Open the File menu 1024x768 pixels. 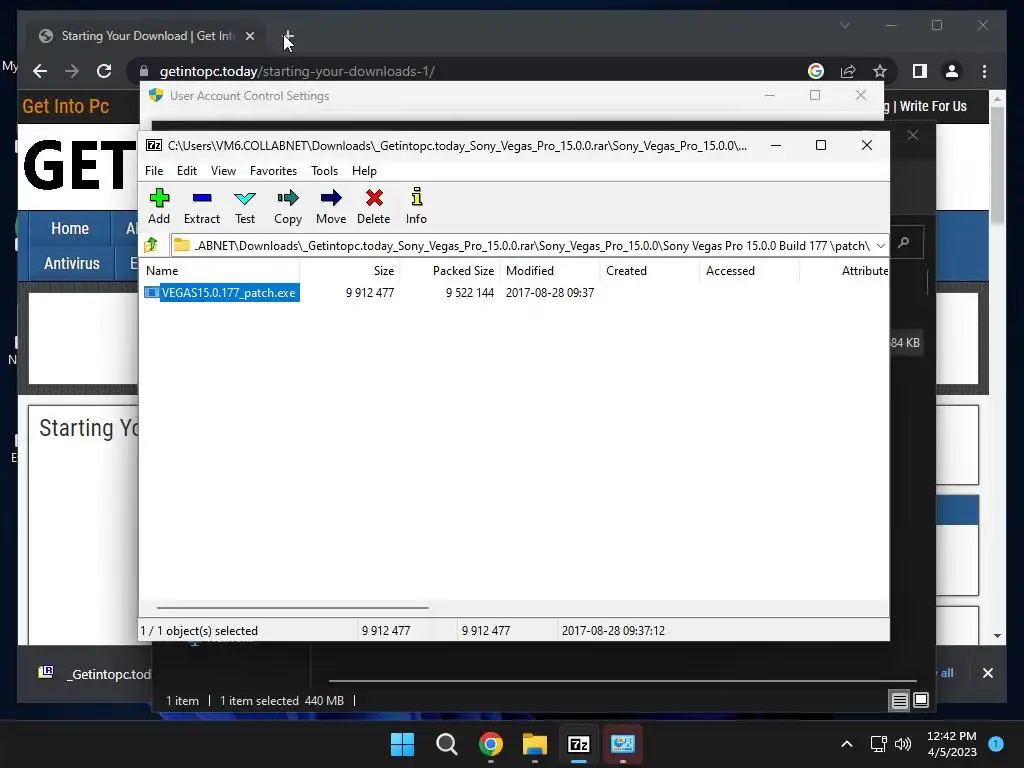[x=154, y=170]
